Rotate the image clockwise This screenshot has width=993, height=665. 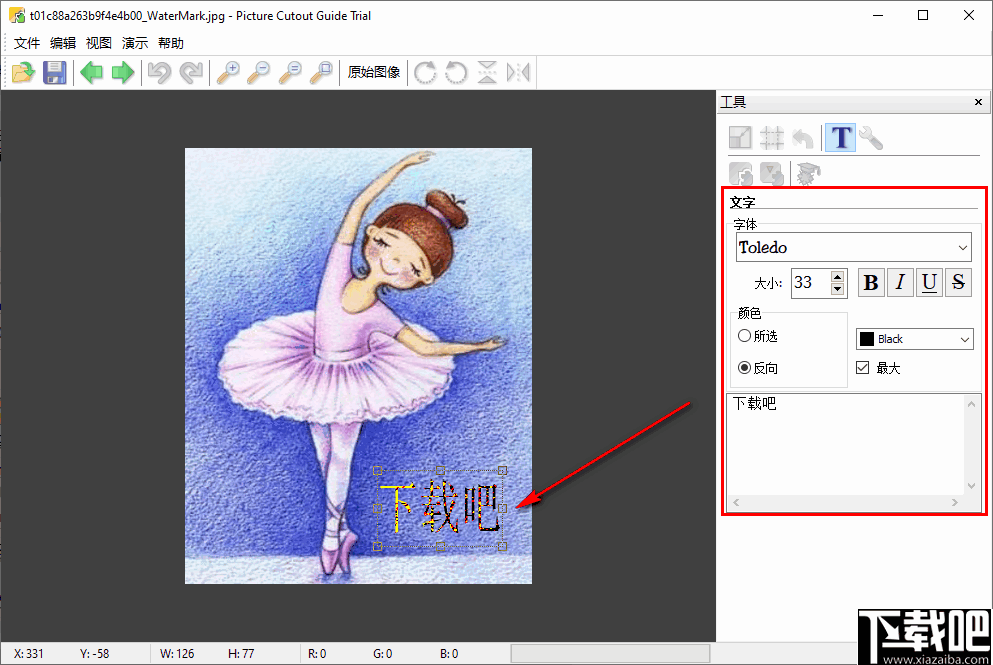click(x=425, y=72)
